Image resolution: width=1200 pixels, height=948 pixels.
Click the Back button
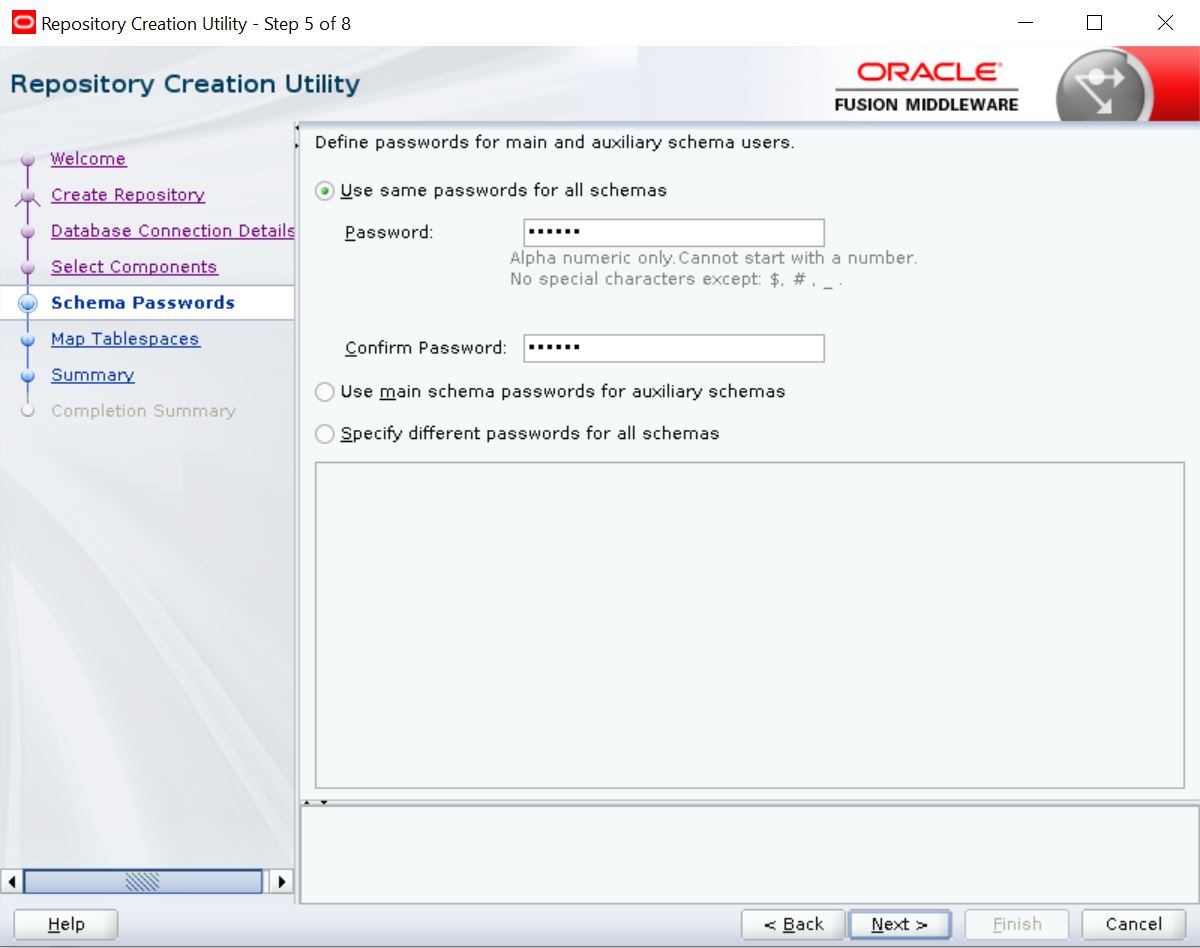tap(794, 924)
